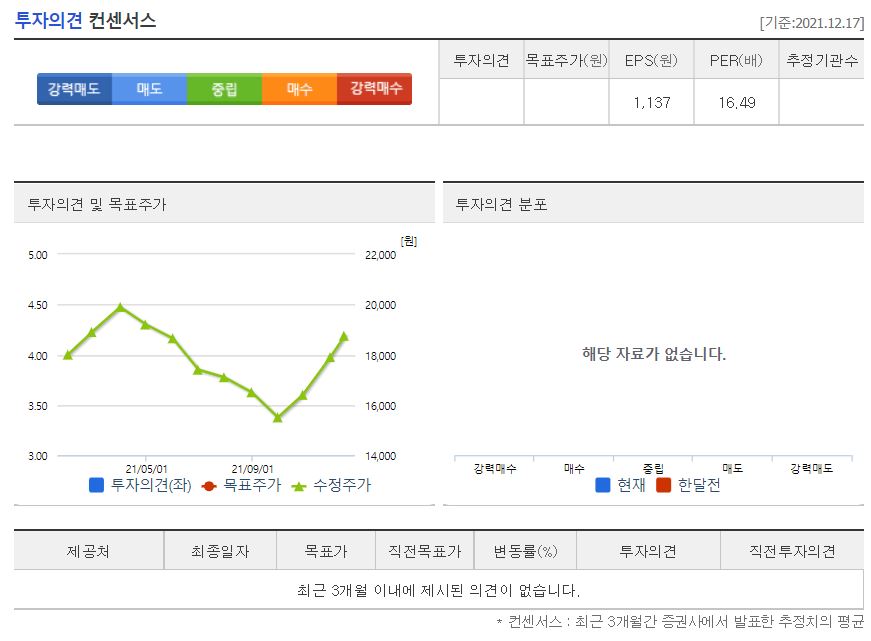Image resolution: width=871 pixels, height=641 pixels.
Task: Switch to the 목표가 column
Action: (320, 549)
